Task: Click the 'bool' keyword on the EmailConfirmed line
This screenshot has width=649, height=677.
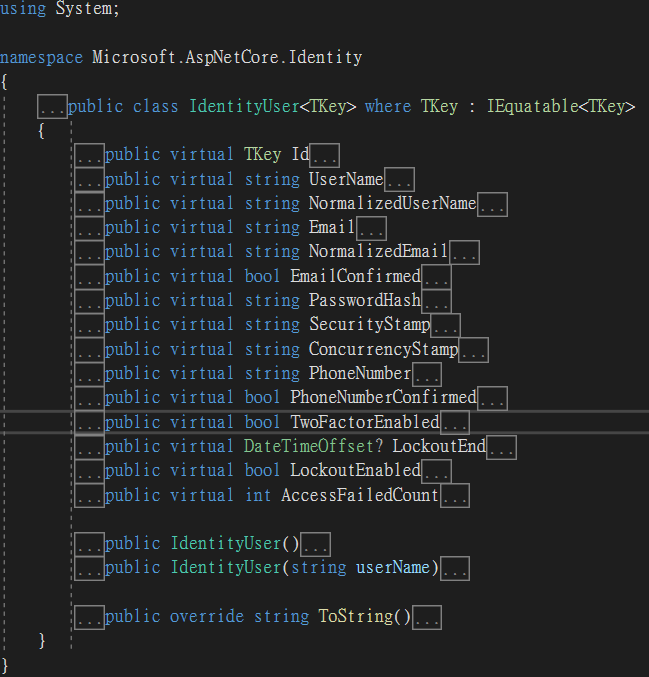Action: (x=263, y=276)
